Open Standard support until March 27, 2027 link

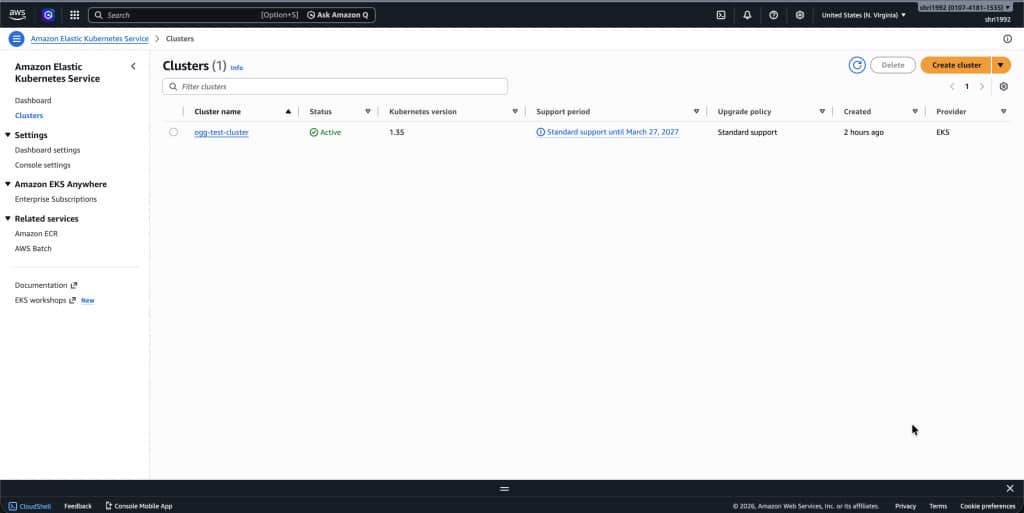[x=607, y=132]
